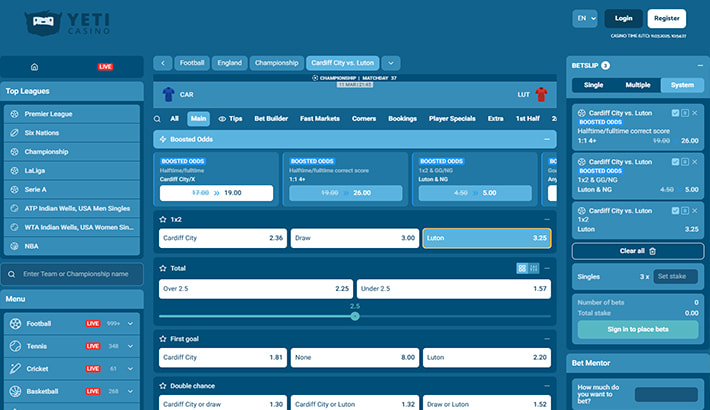
Task: Click Sign in to place bets
Action: coord(638,329)
